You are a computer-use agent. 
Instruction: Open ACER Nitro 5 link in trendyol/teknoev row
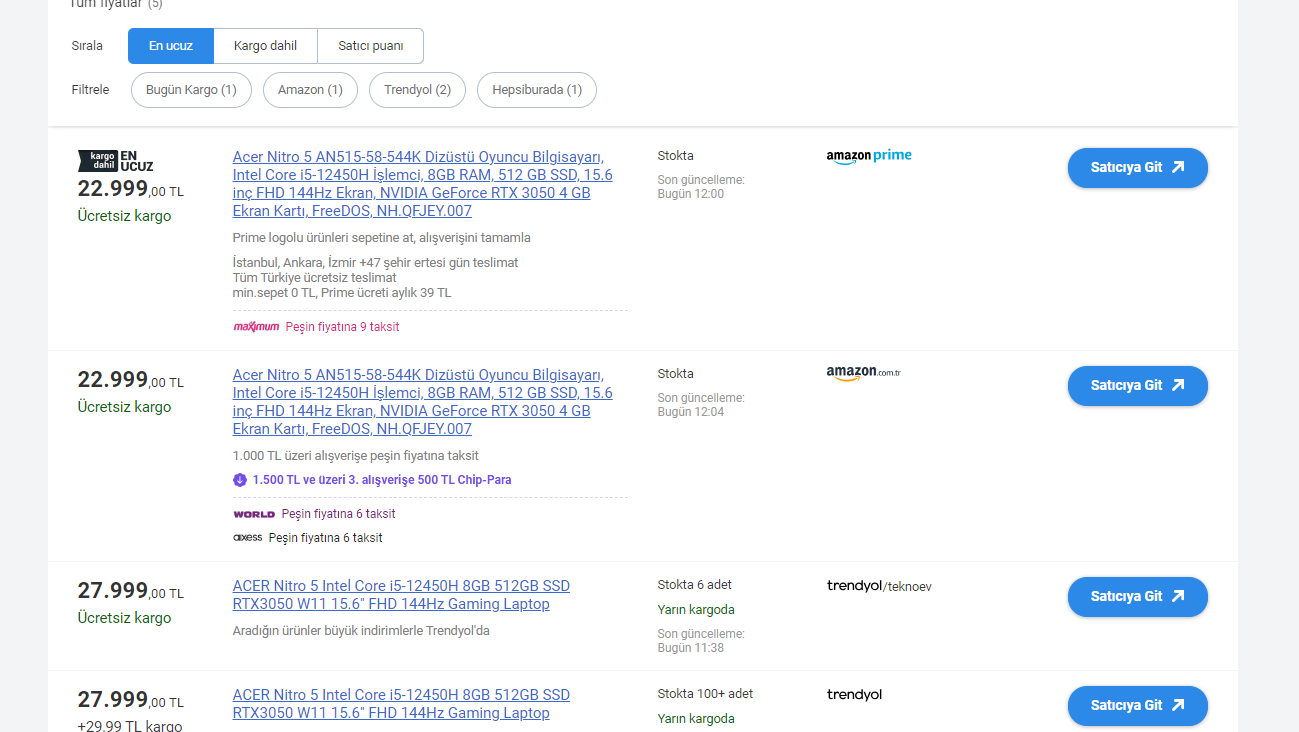[401, 595]
